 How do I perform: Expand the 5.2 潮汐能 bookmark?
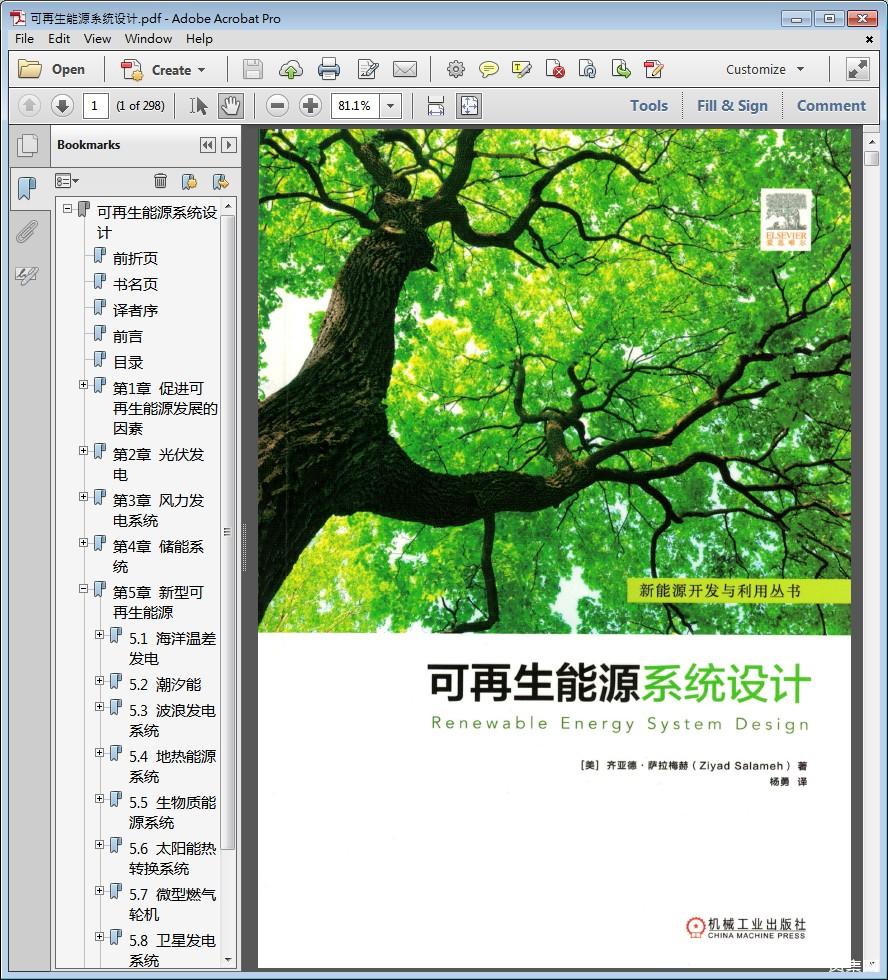pos(99,681)
